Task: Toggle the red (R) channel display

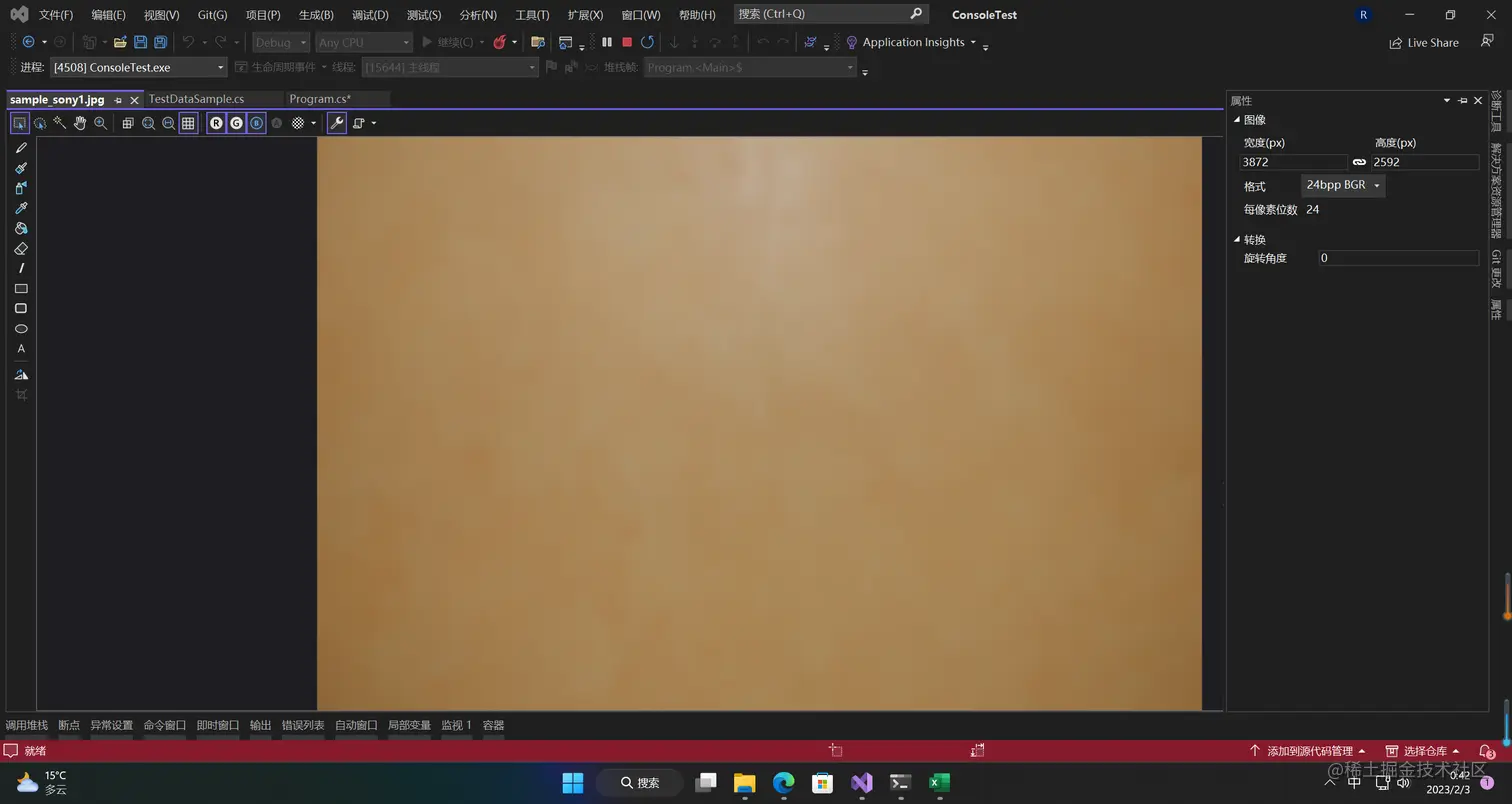Action: (217, 122)
